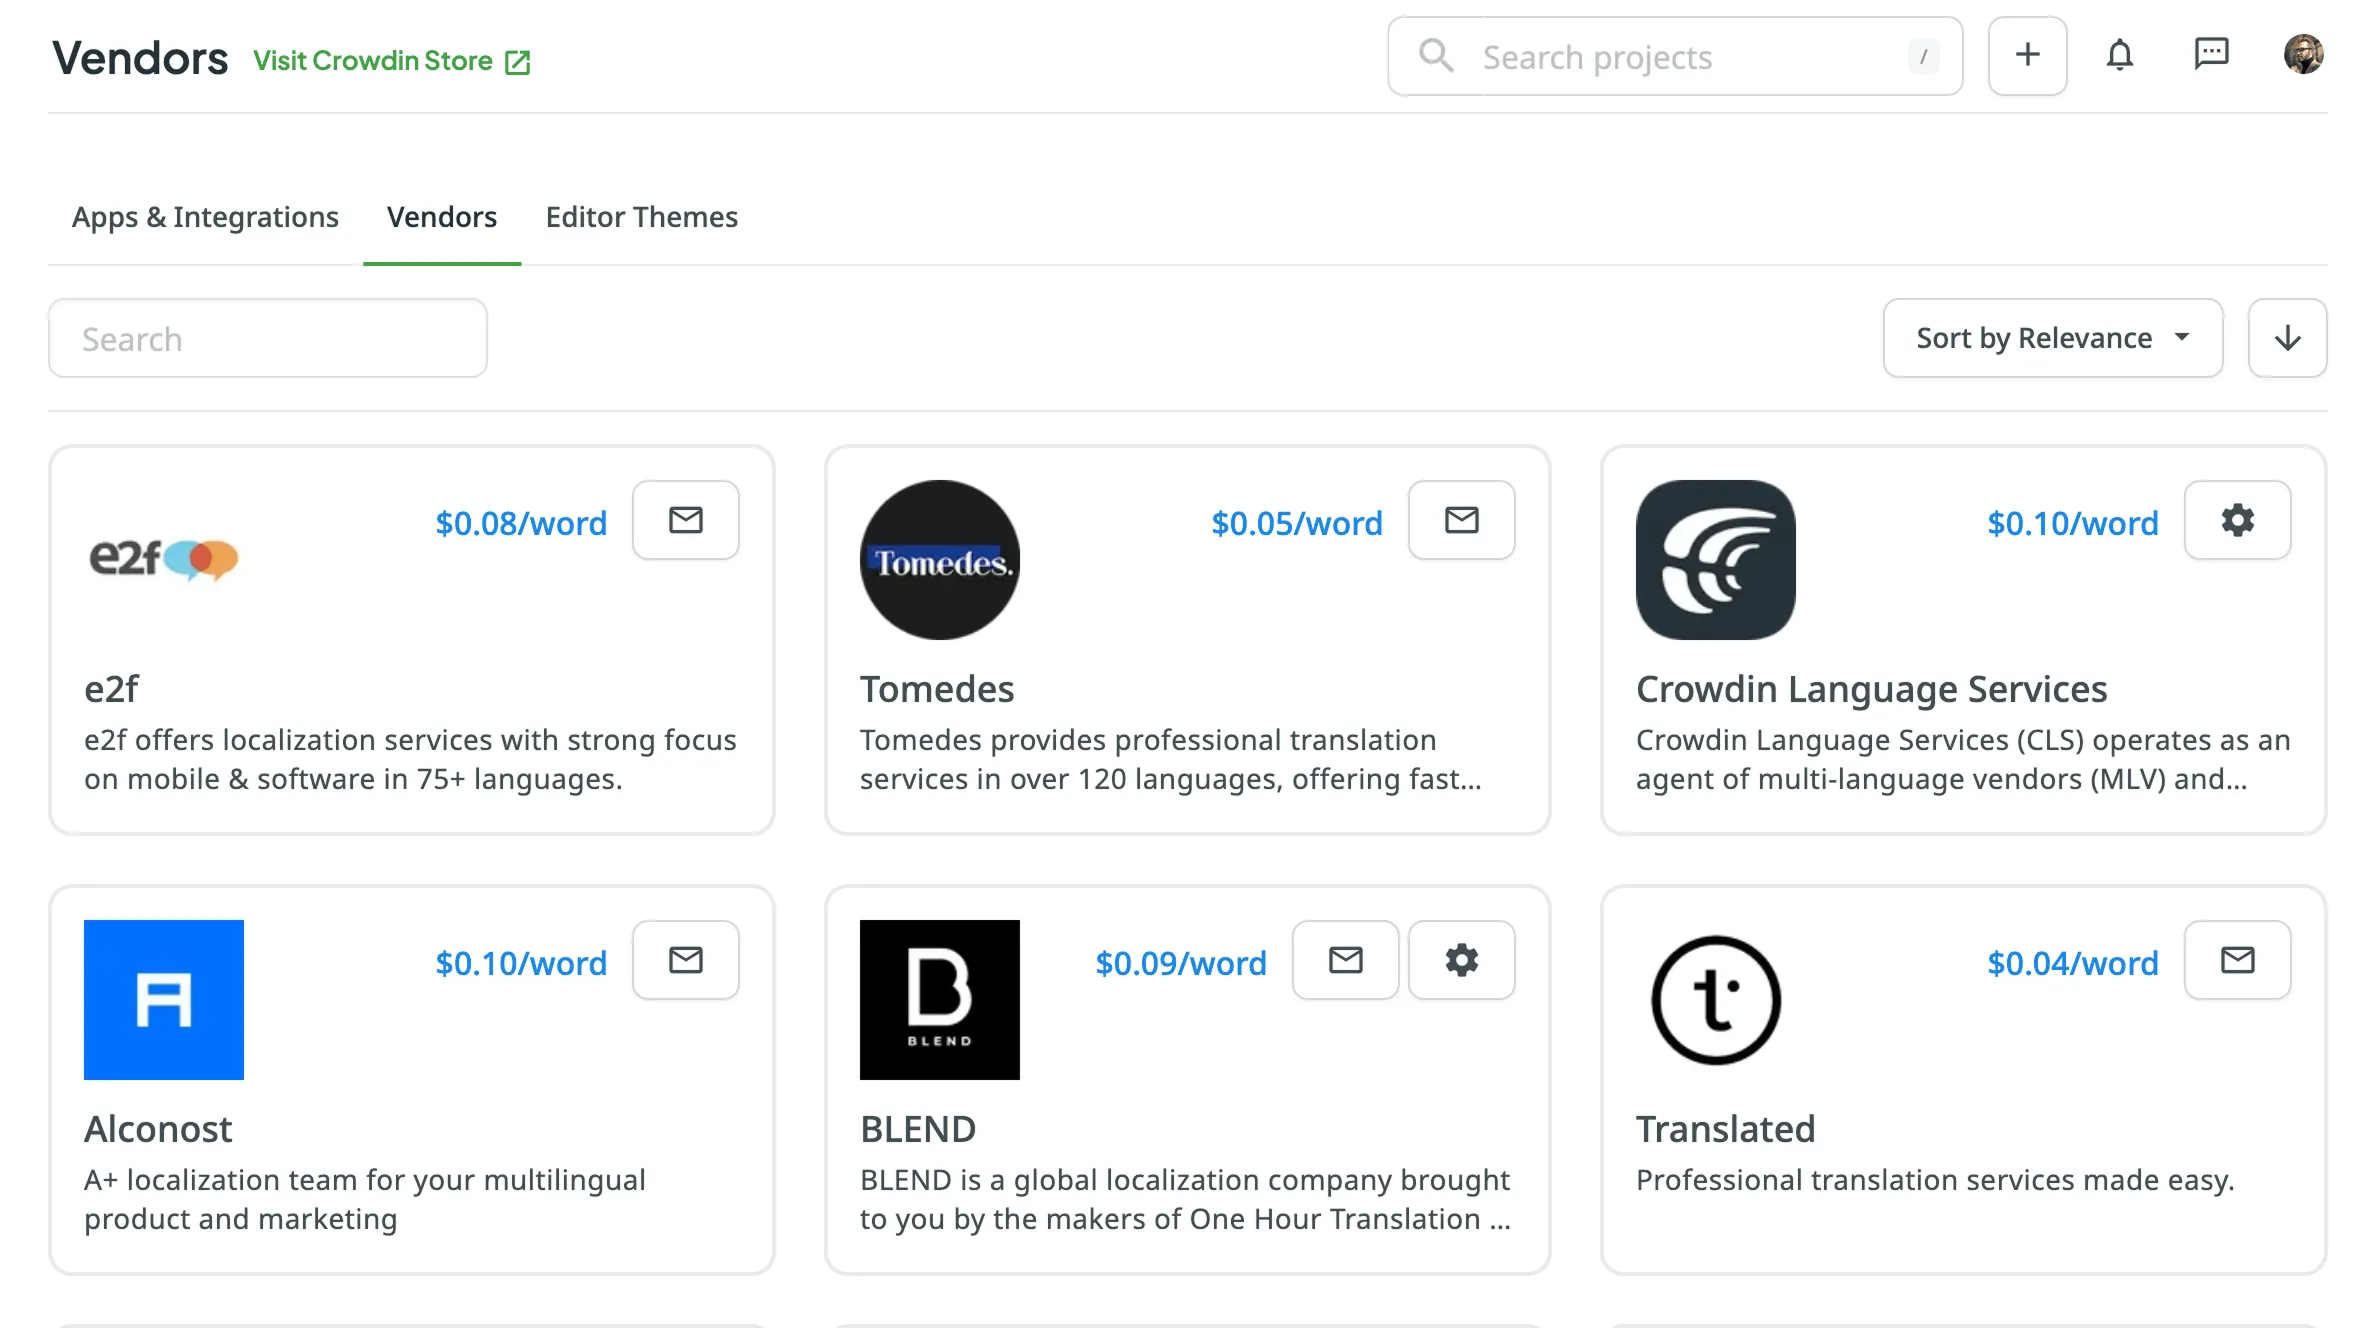
Task: Click the envelope icon on Alconost card
Action: tap(685, 960)
